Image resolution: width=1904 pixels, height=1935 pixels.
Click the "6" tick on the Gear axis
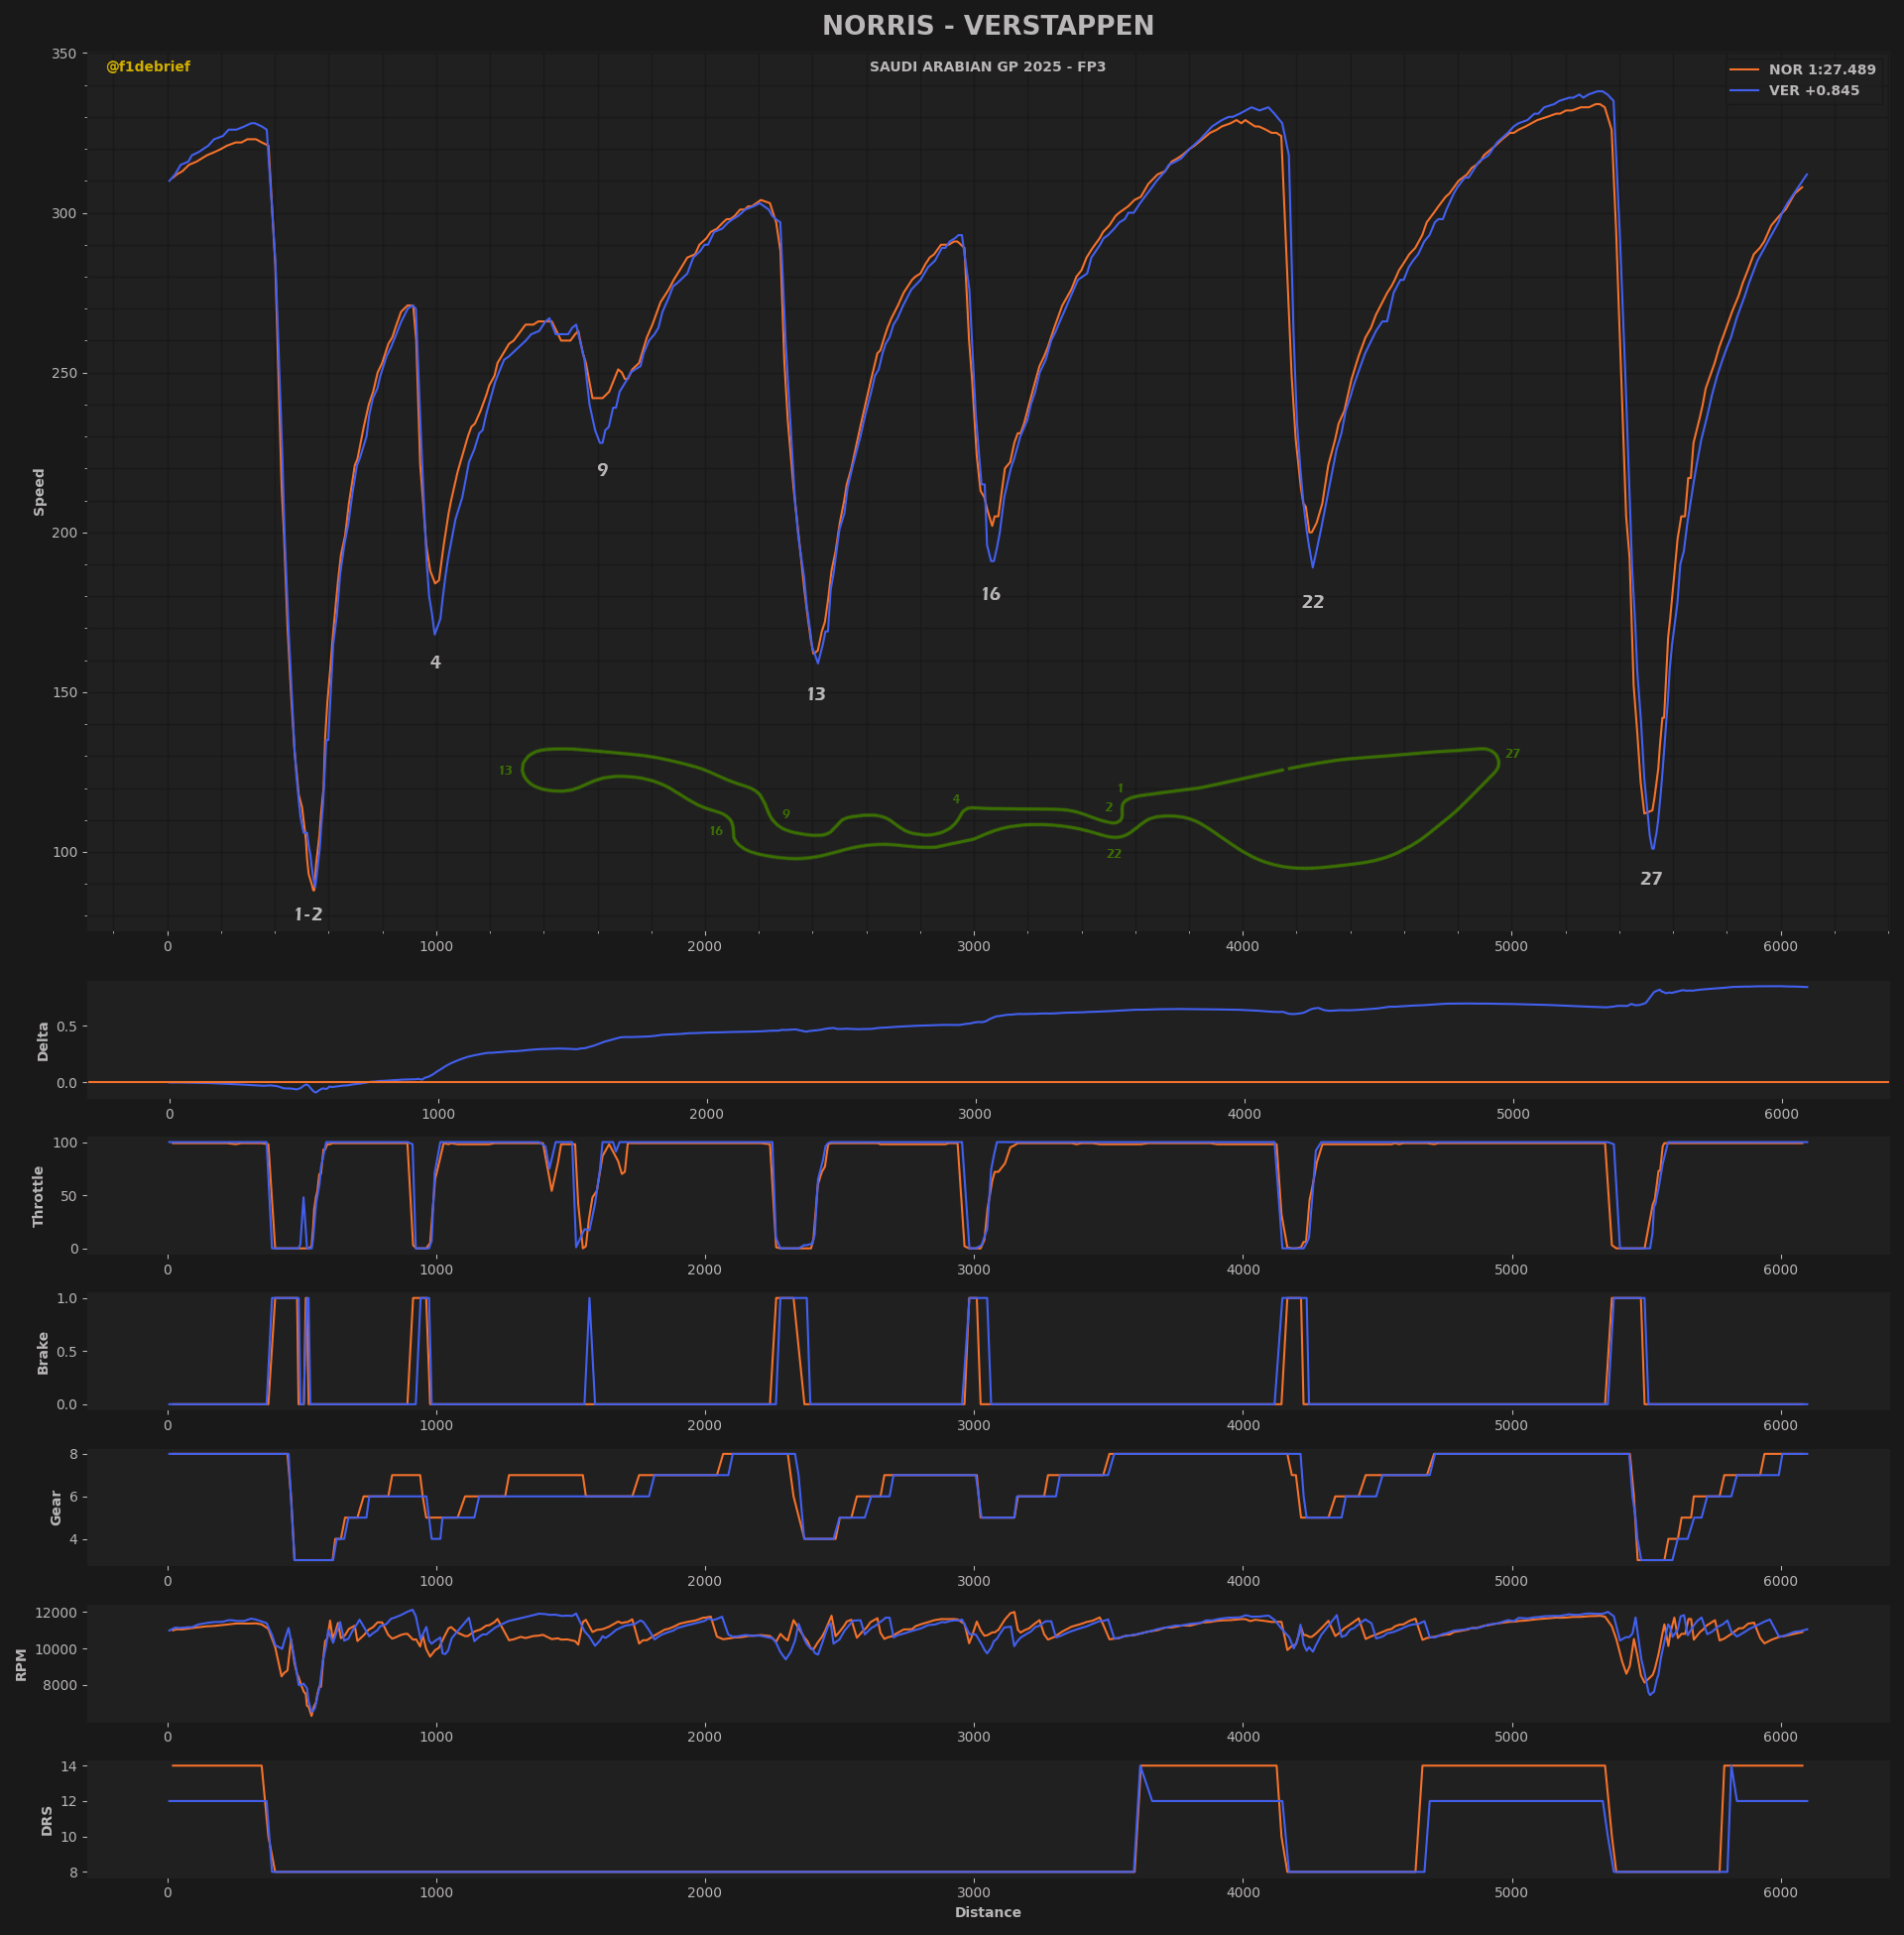click(73, 1497)
